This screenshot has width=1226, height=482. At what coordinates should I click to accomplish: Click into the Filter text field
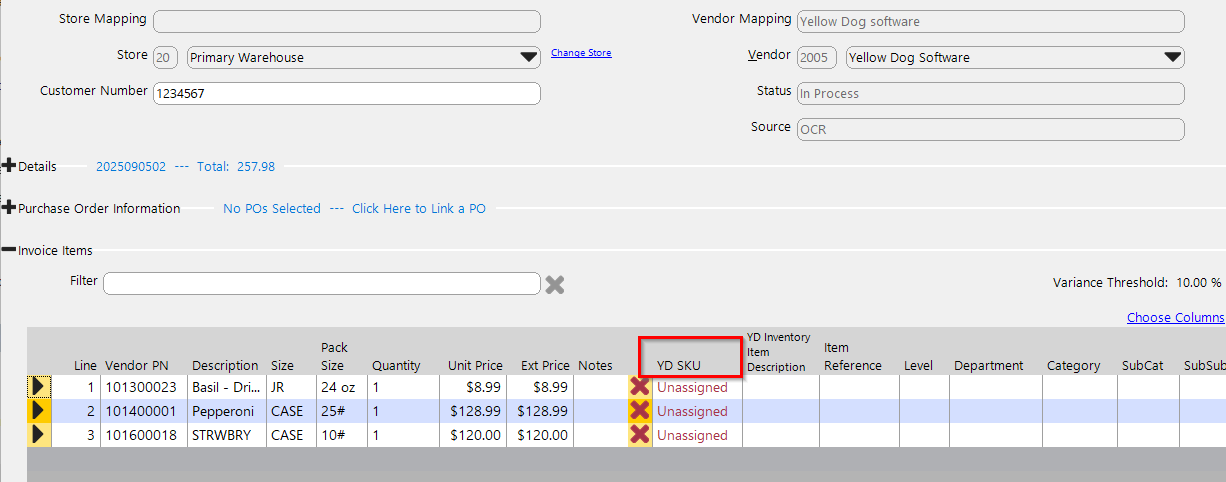pyautogui.click(x=321, y=284)
